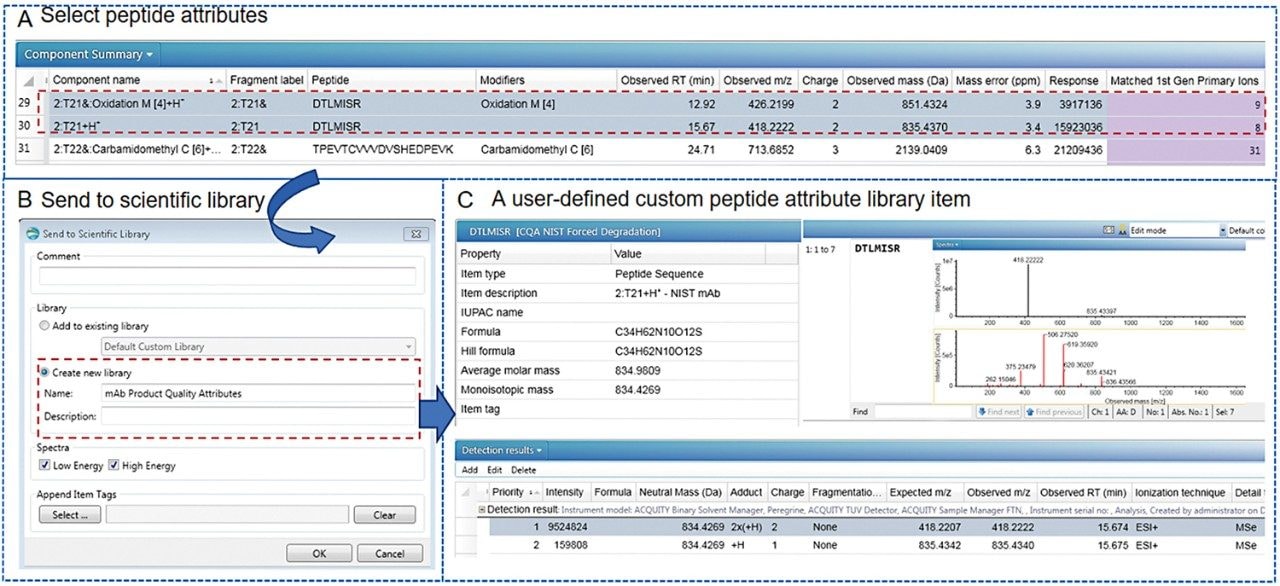Close the Send to Scientific Library dialog
1280x586 pixels.
pyautogui.click(x=415, y=234)
